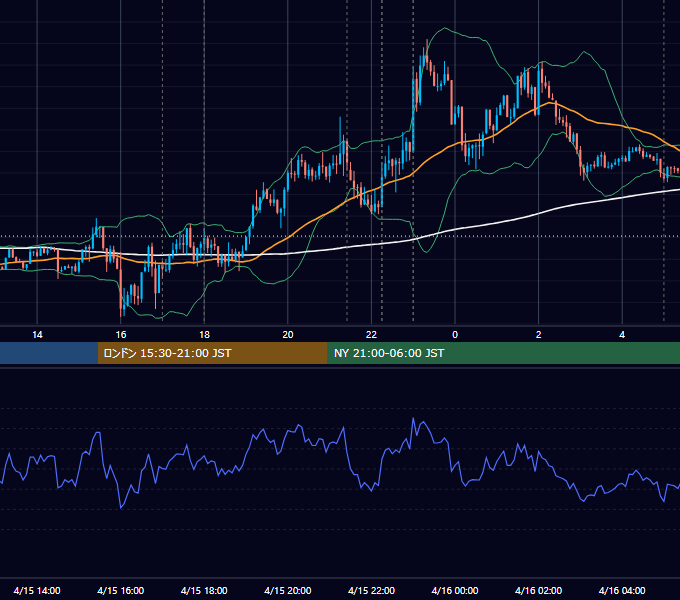Click the 4/15 20:00 indicator axis label
The width and height of the screenshot is (680, 600).
[288, 590]
